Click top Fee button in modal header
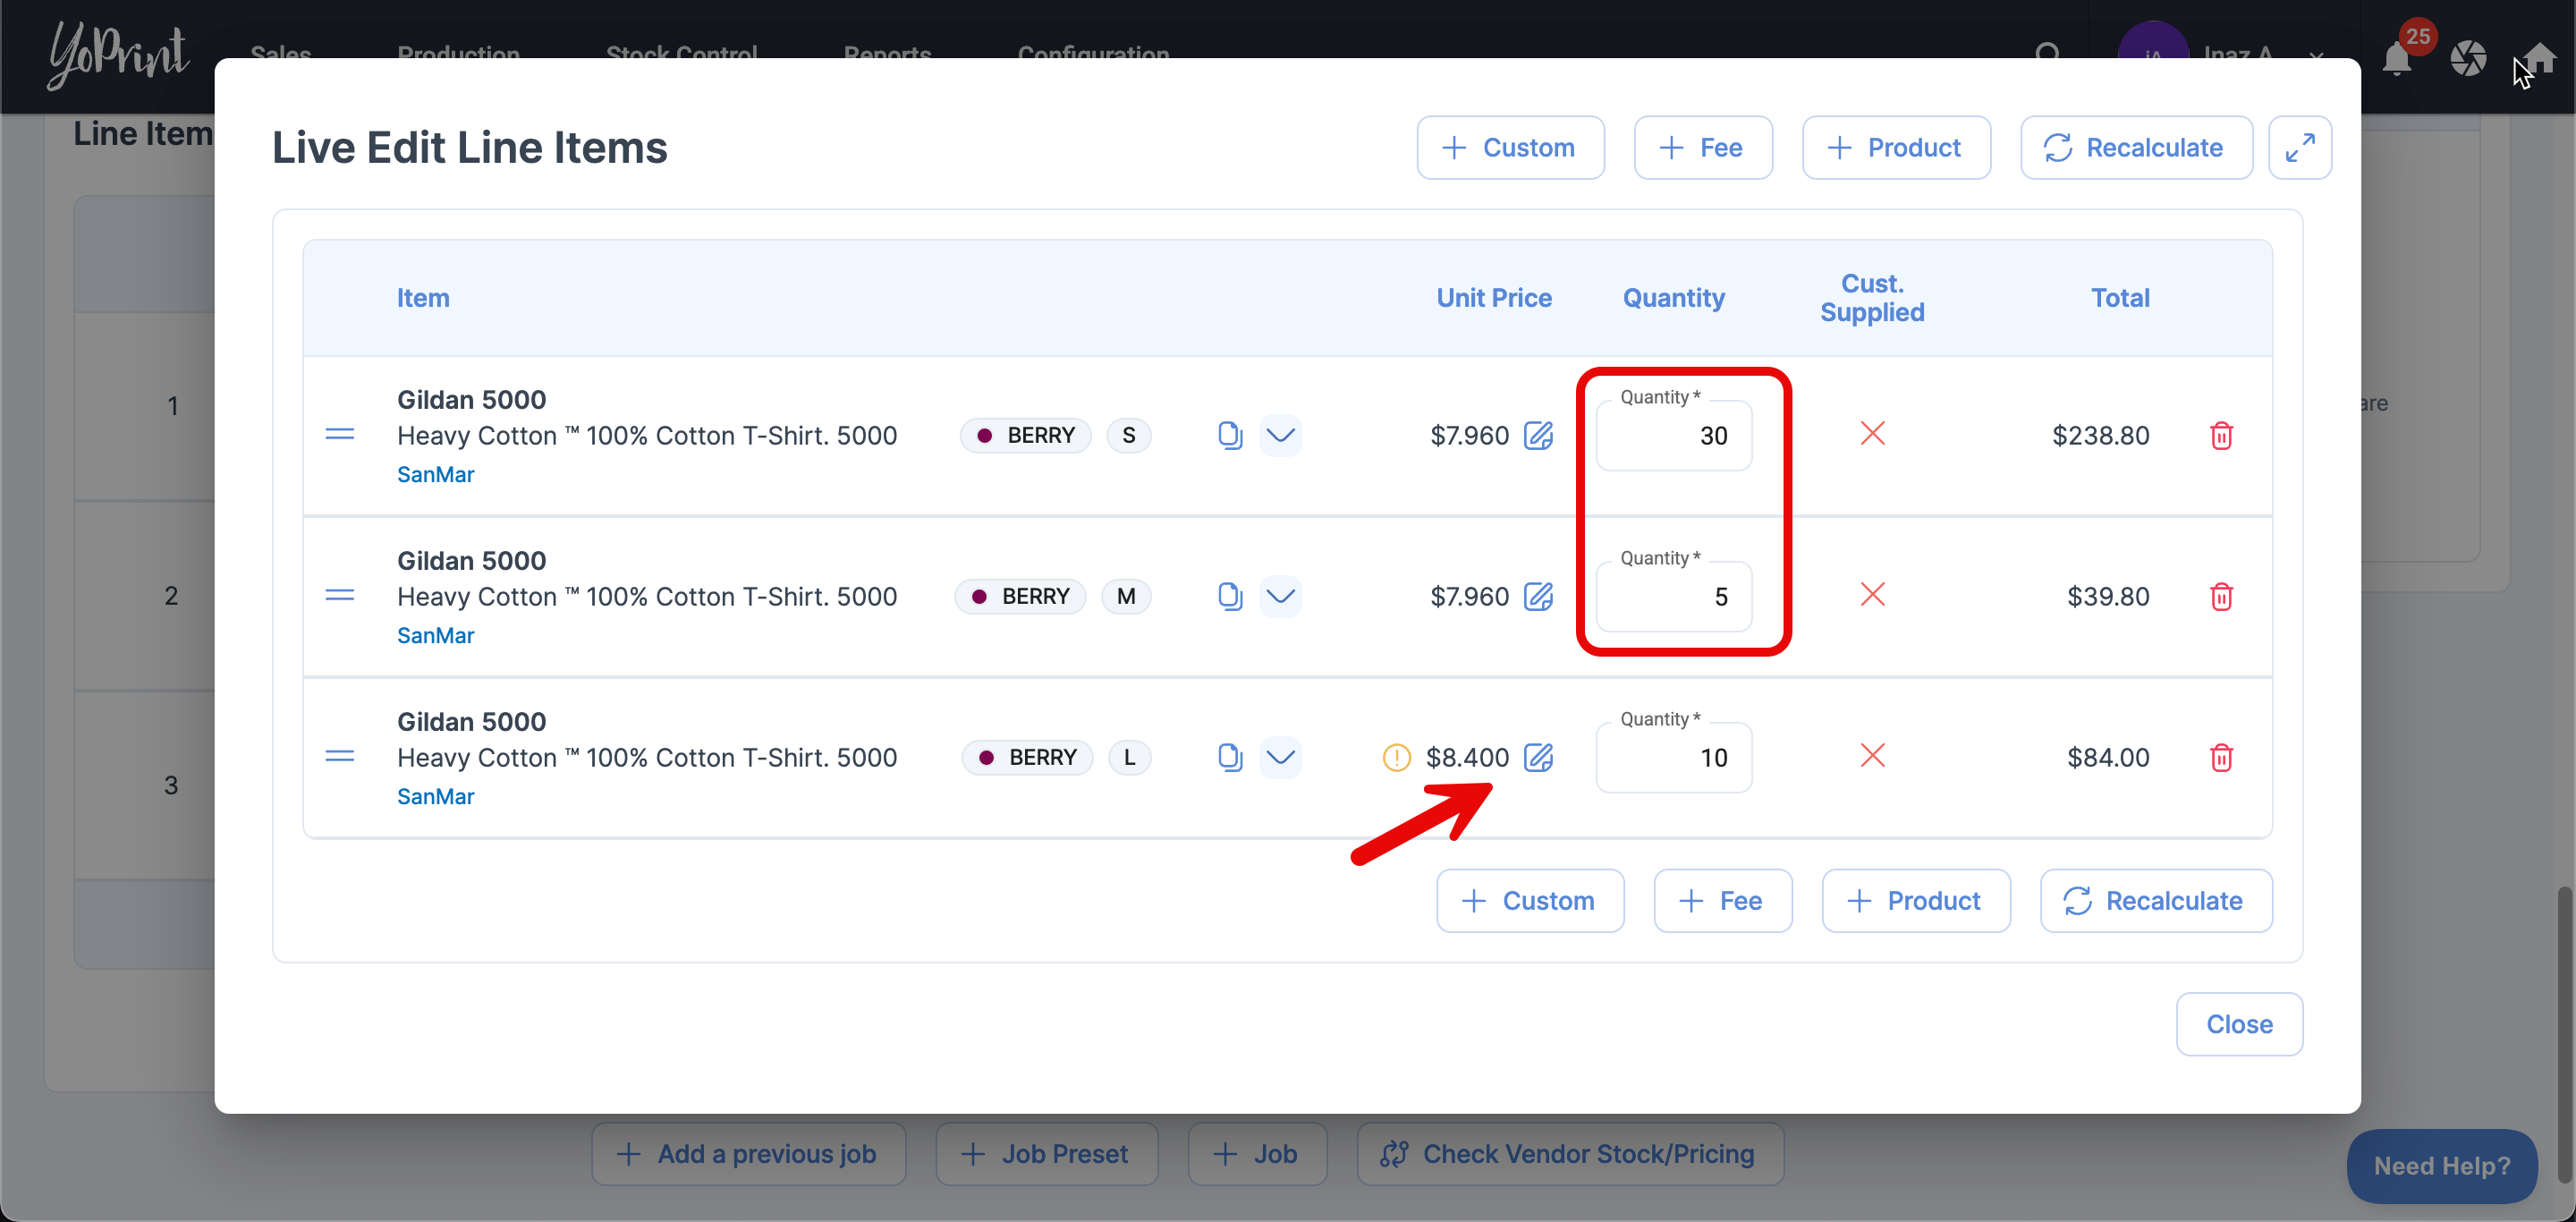 pyautogui.click(x=1703, y=148)
